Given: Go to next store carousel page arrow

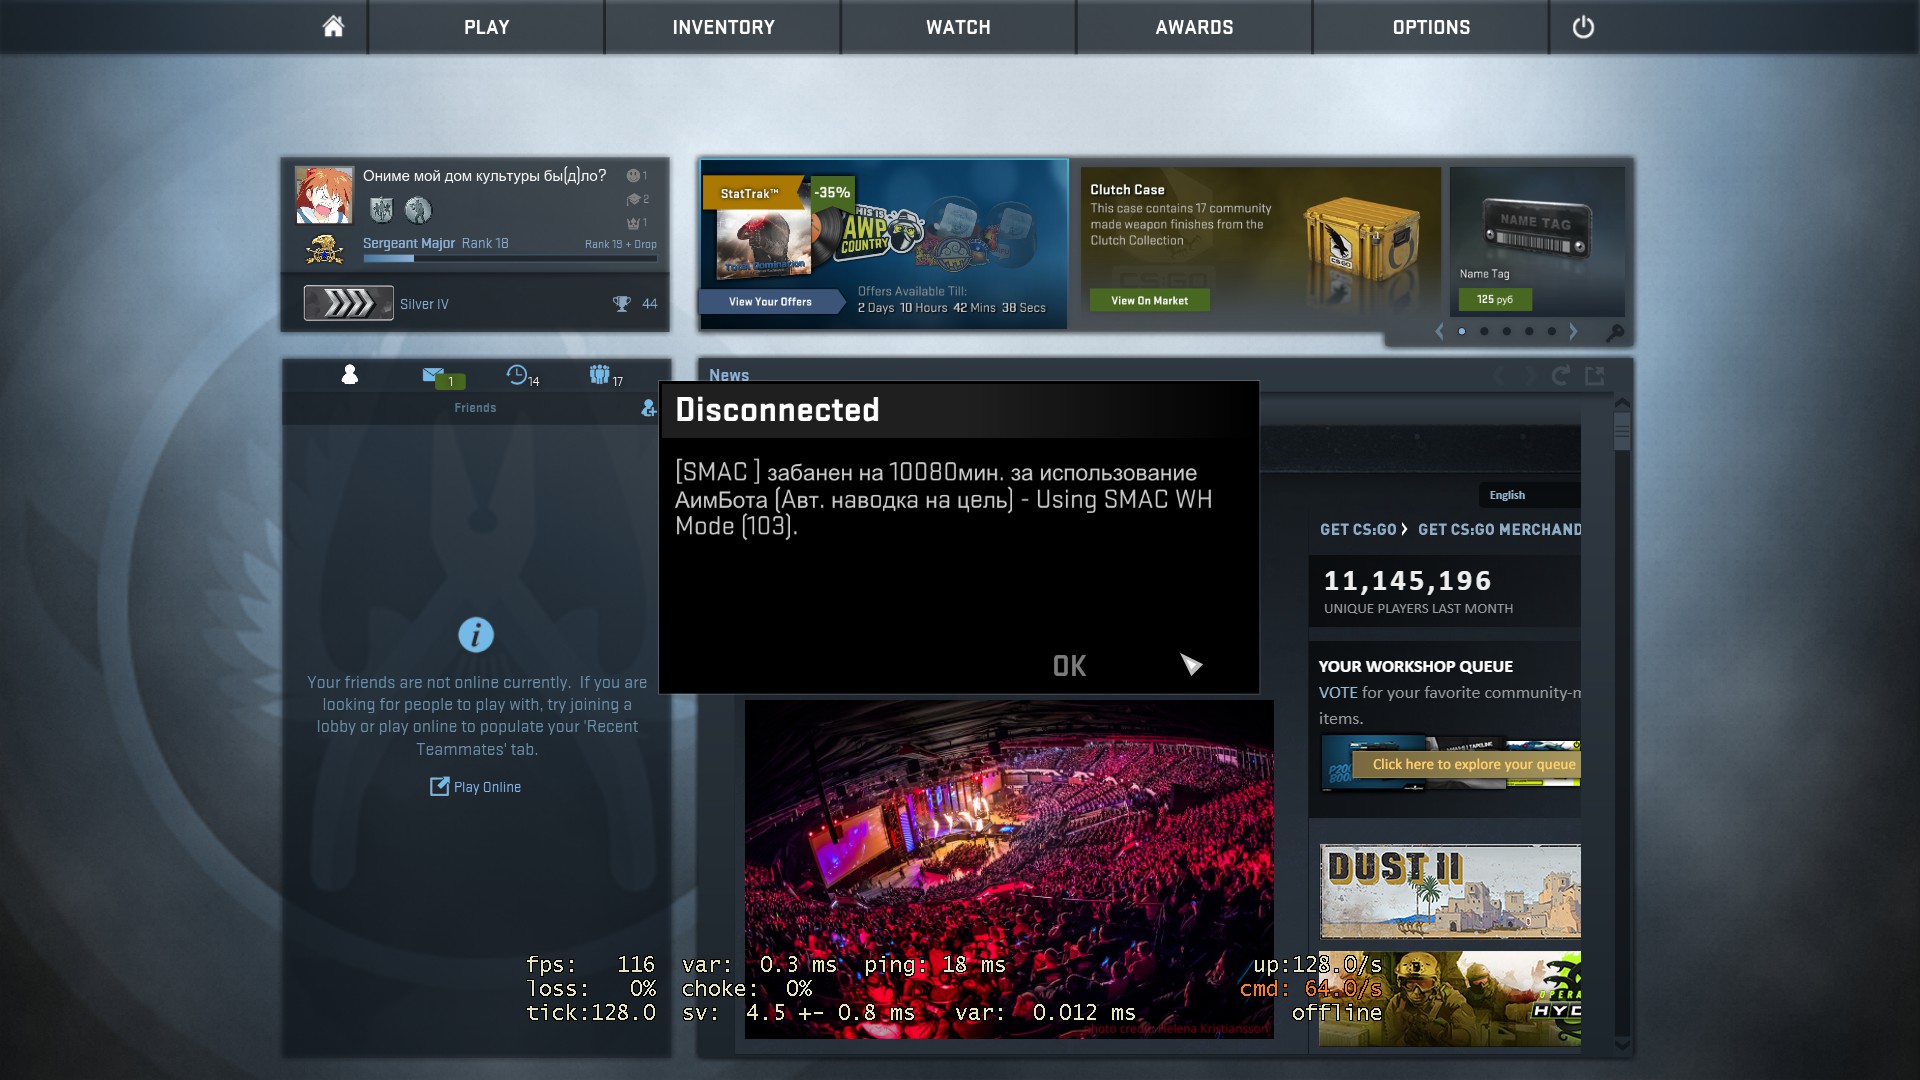Looking at the screenshot, I should [x=1573, y=331].
